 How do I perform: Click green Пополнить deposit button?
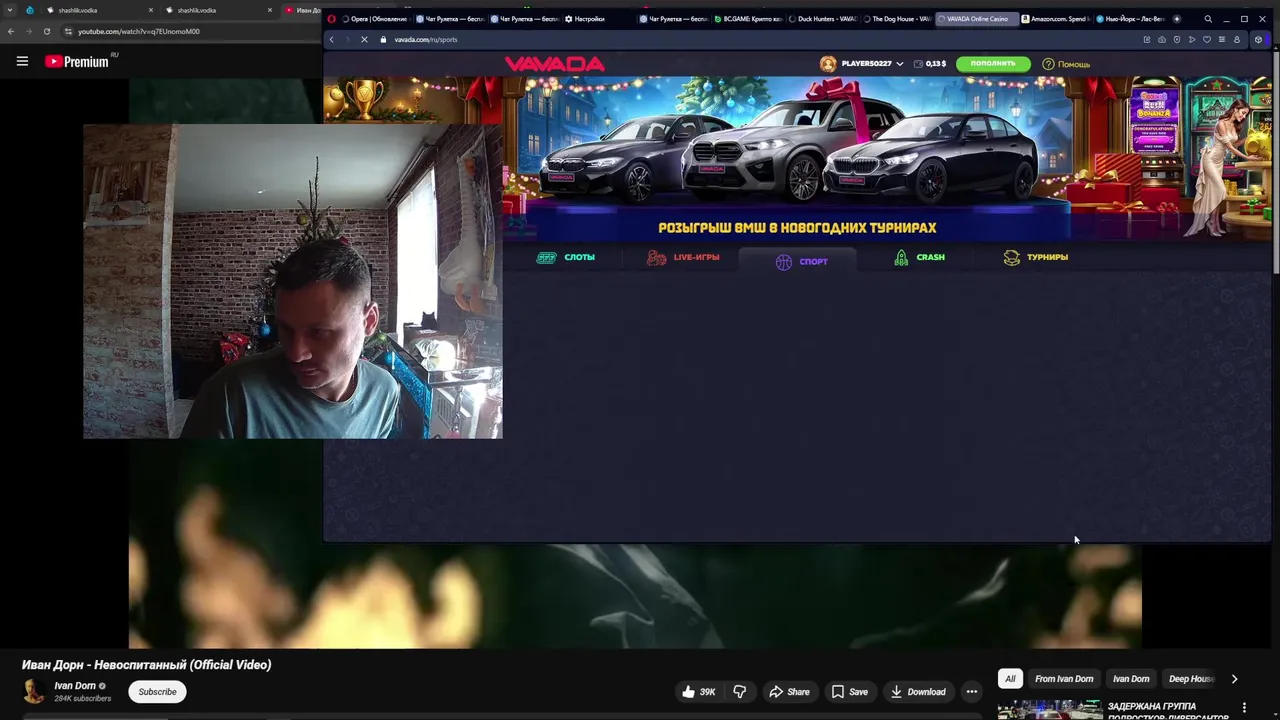[x=993, y=64]
